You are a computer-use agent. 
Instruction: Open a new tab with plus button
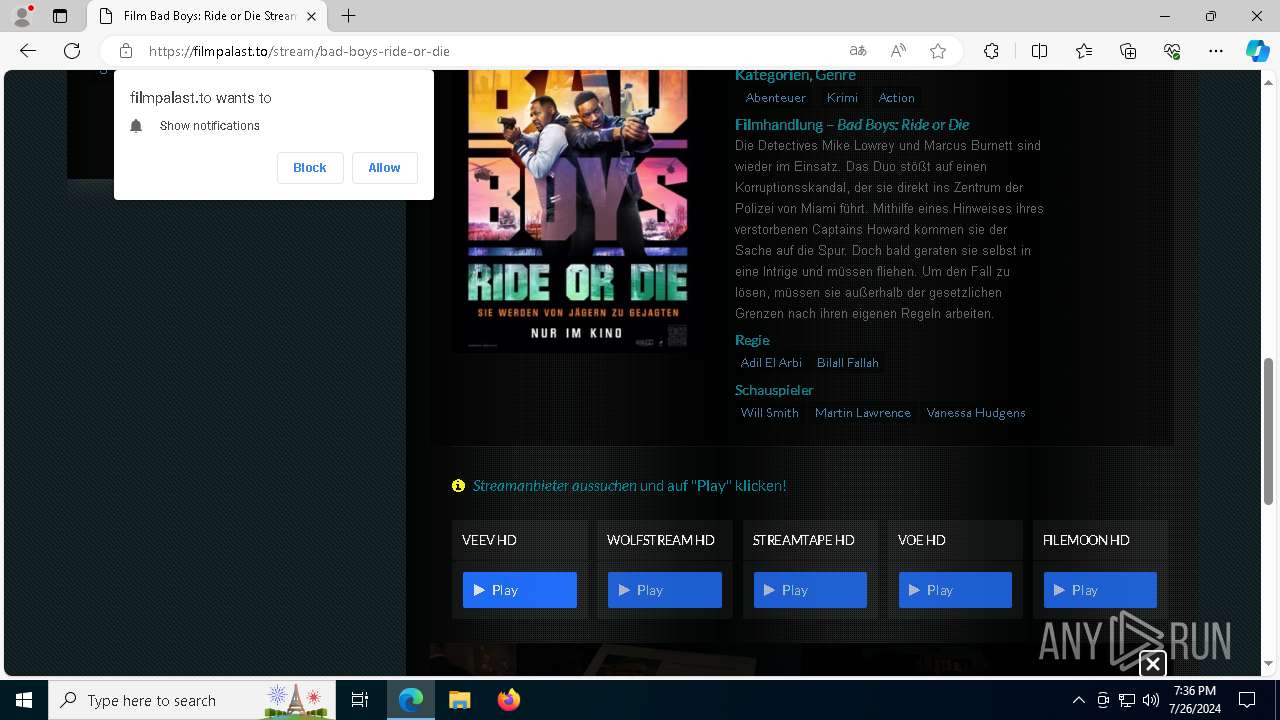click(x=348, y=16)
